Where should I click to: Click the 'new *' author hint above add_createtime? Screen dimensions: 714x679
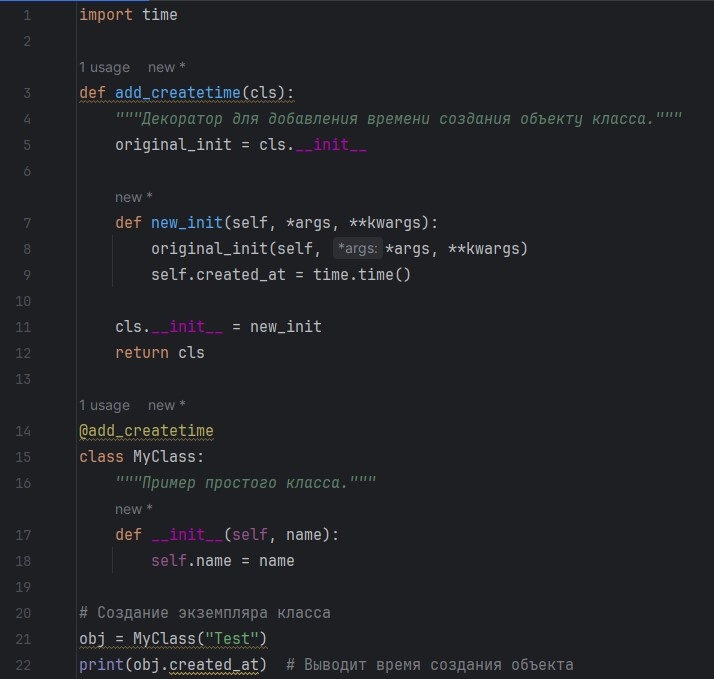(166, 67)
